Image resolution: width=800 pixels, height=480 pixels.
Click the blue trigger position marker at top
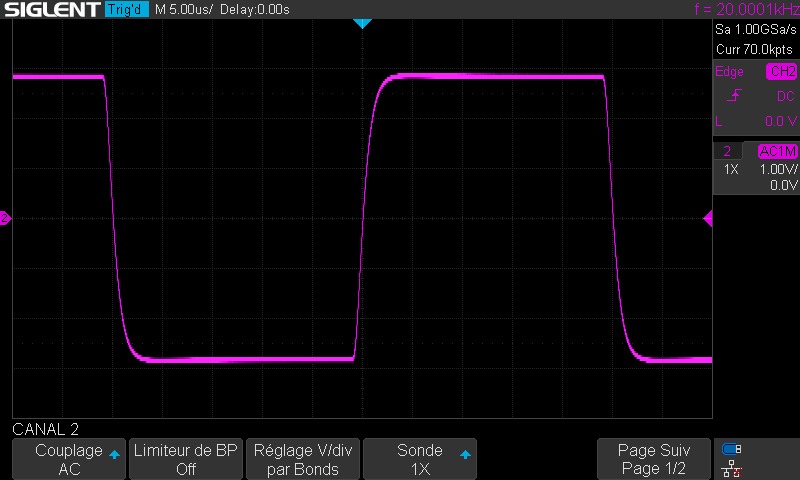click(x=362, y=23)
